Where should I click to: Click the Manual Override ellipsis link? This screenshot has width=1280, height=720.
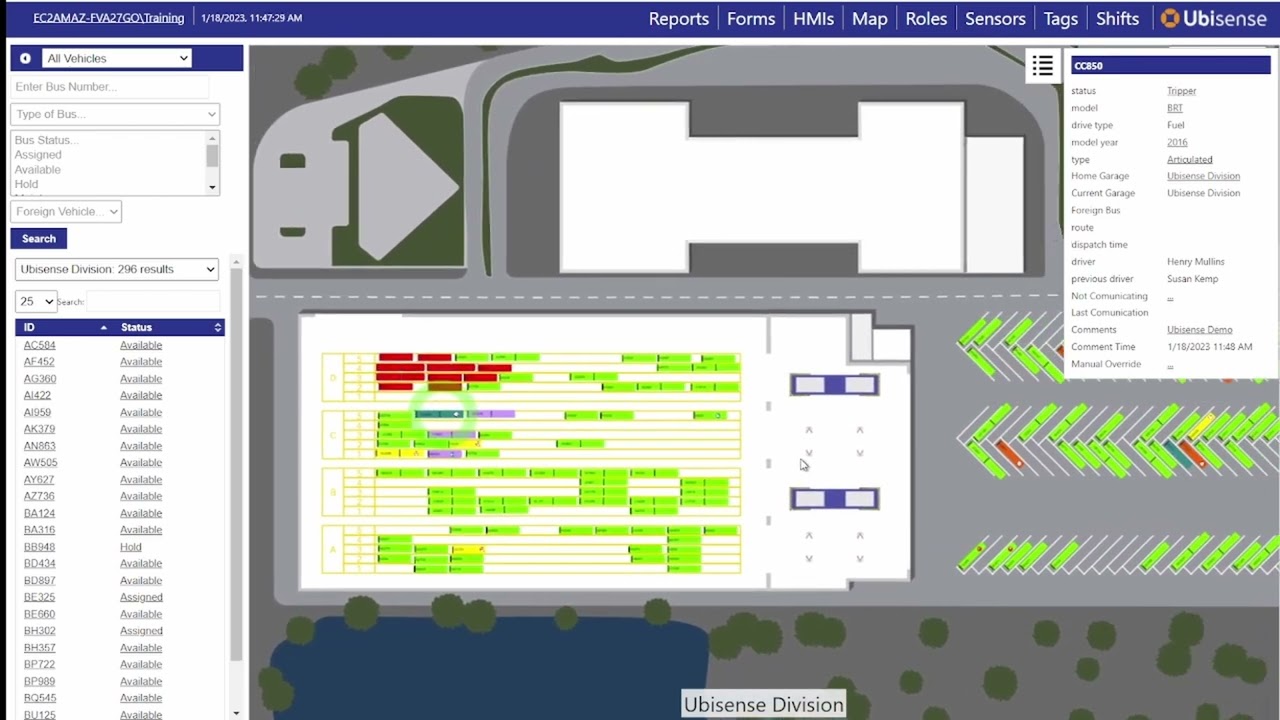pos(1170,364)
